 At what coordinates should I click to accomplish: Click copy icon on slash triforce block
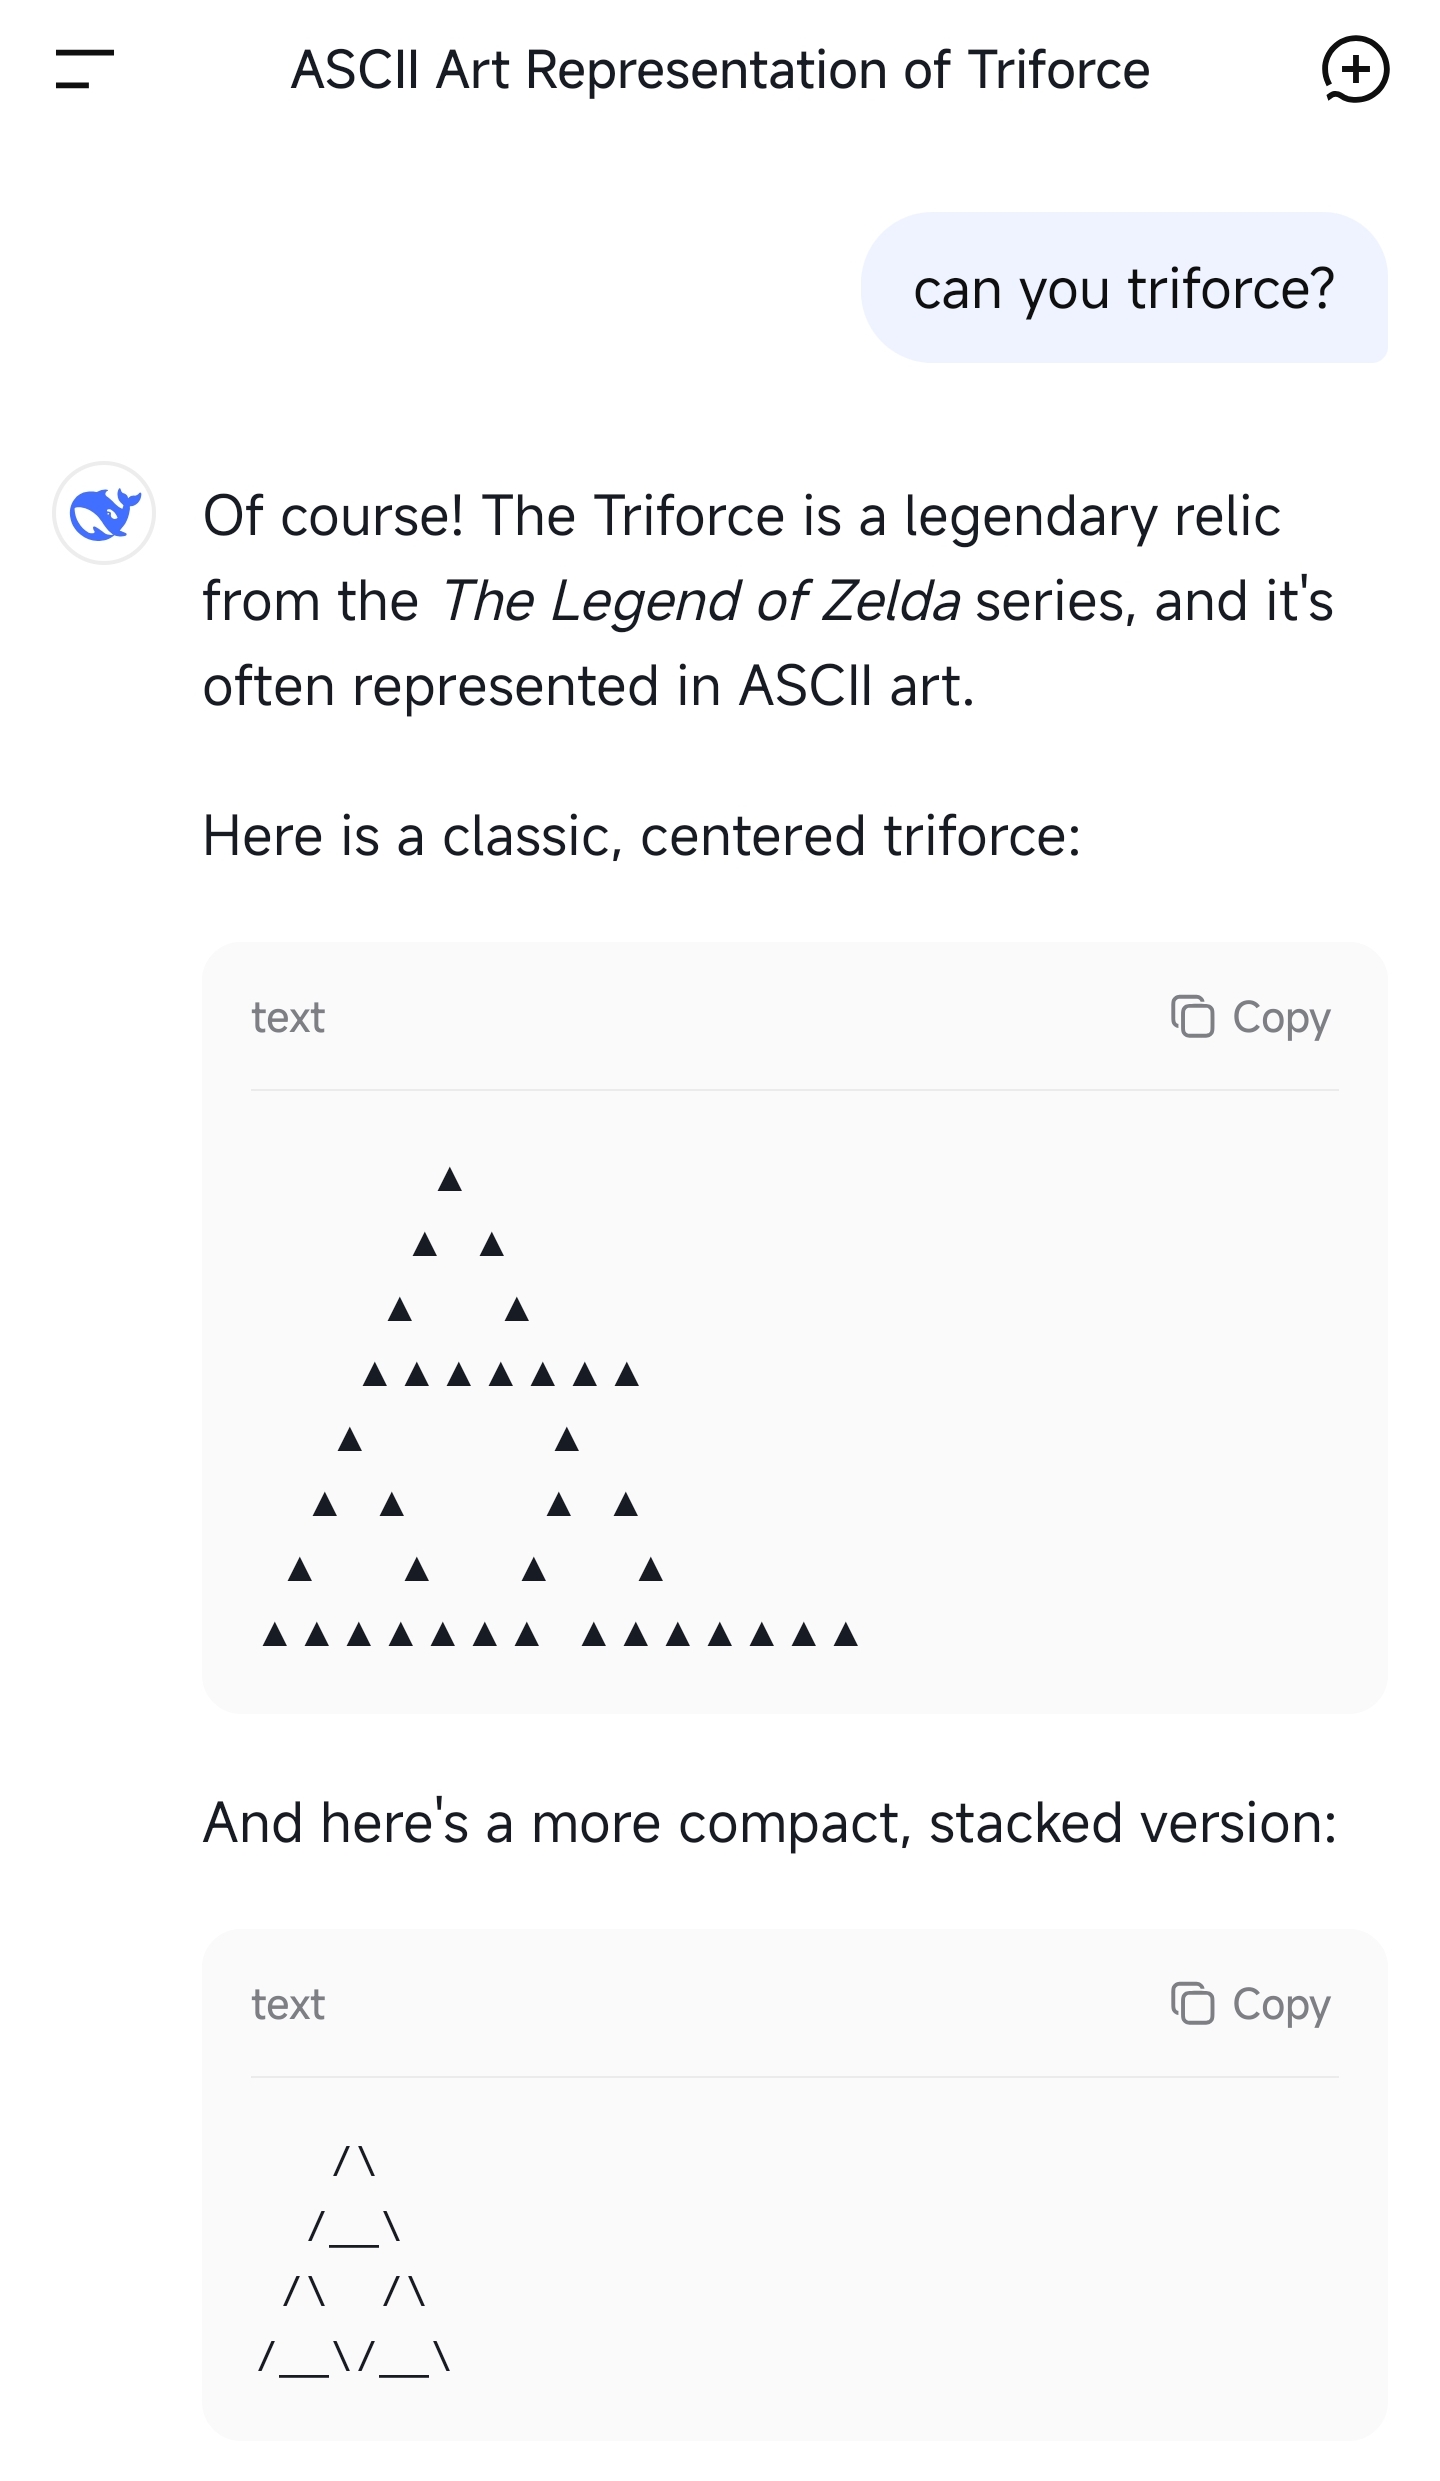(1192, 2004)
